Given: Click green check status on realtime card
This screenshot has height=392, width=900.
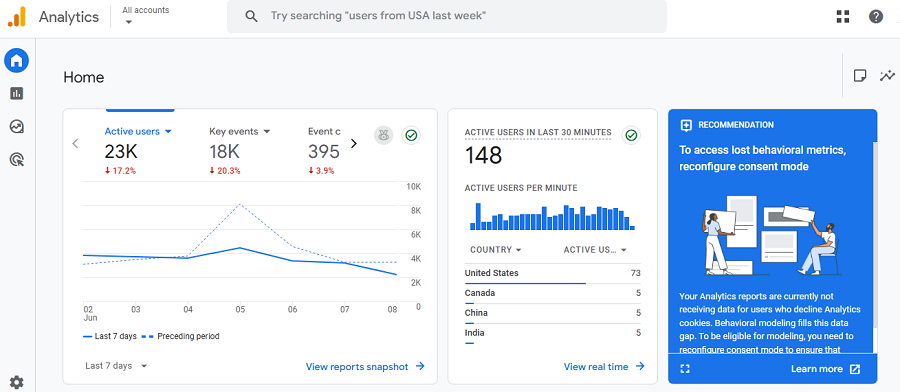Looking at the screenshot, I should 631,135.
